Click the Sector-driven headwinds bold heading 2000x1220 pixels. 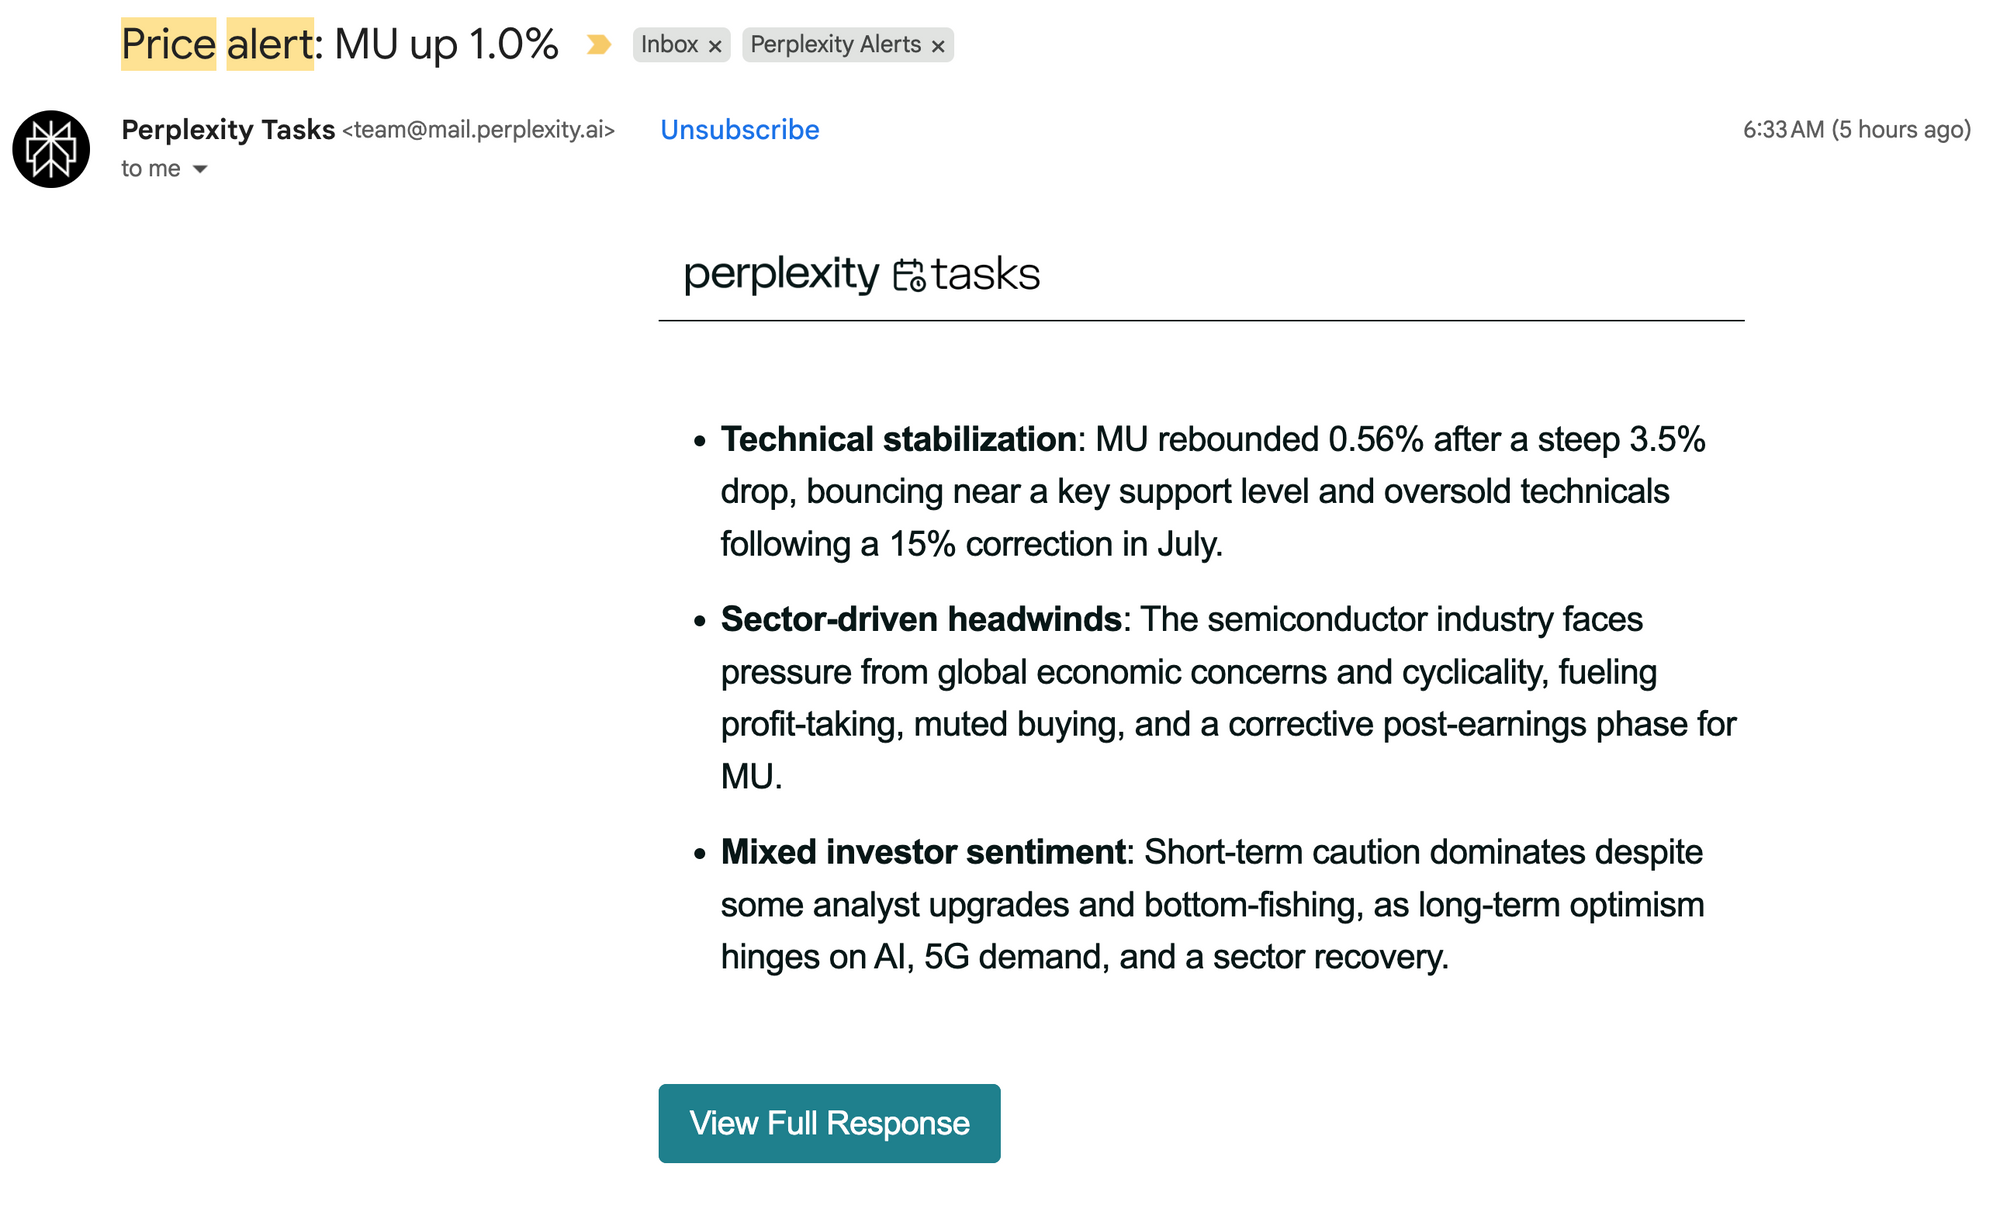(x=921, y=619)
